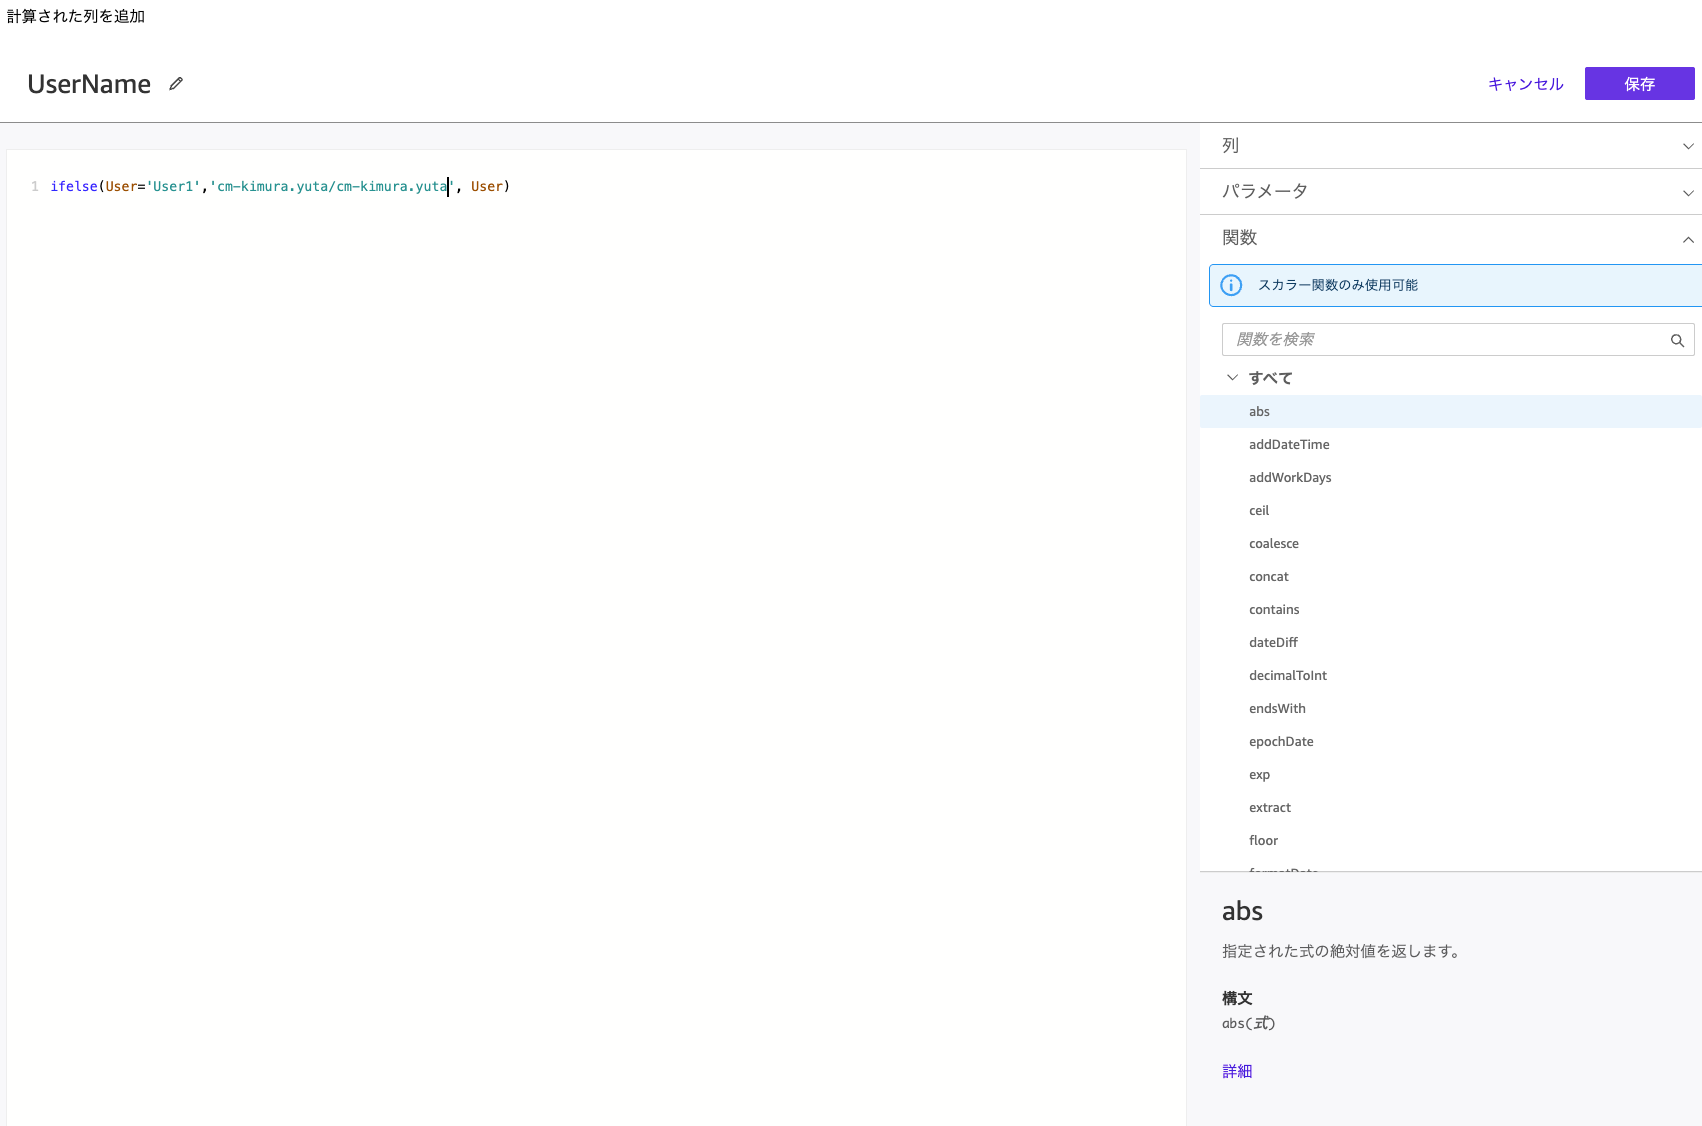1702x1126 pixels.
Task: Click the 保存 button
Action: coord(1639,83)
